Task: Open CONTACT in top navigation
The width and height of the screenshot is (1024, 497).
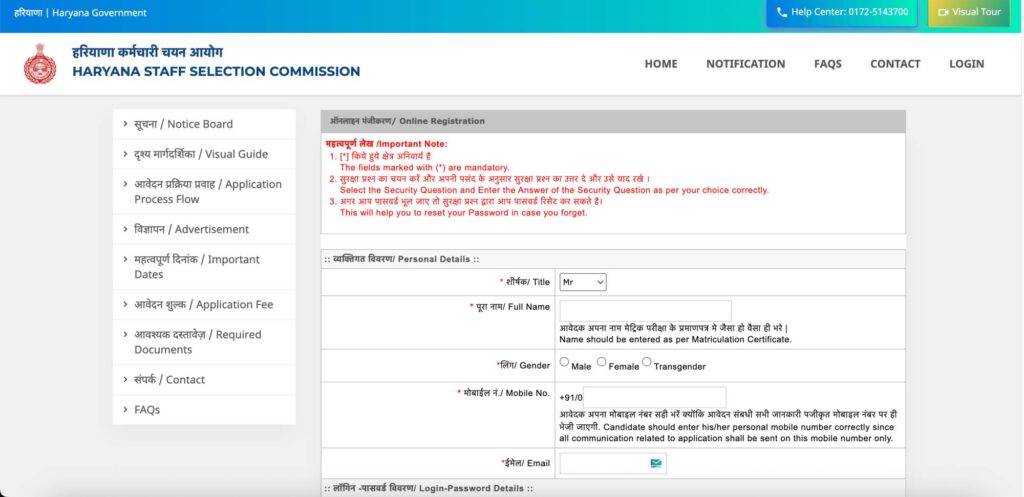Action: [895, 64]
